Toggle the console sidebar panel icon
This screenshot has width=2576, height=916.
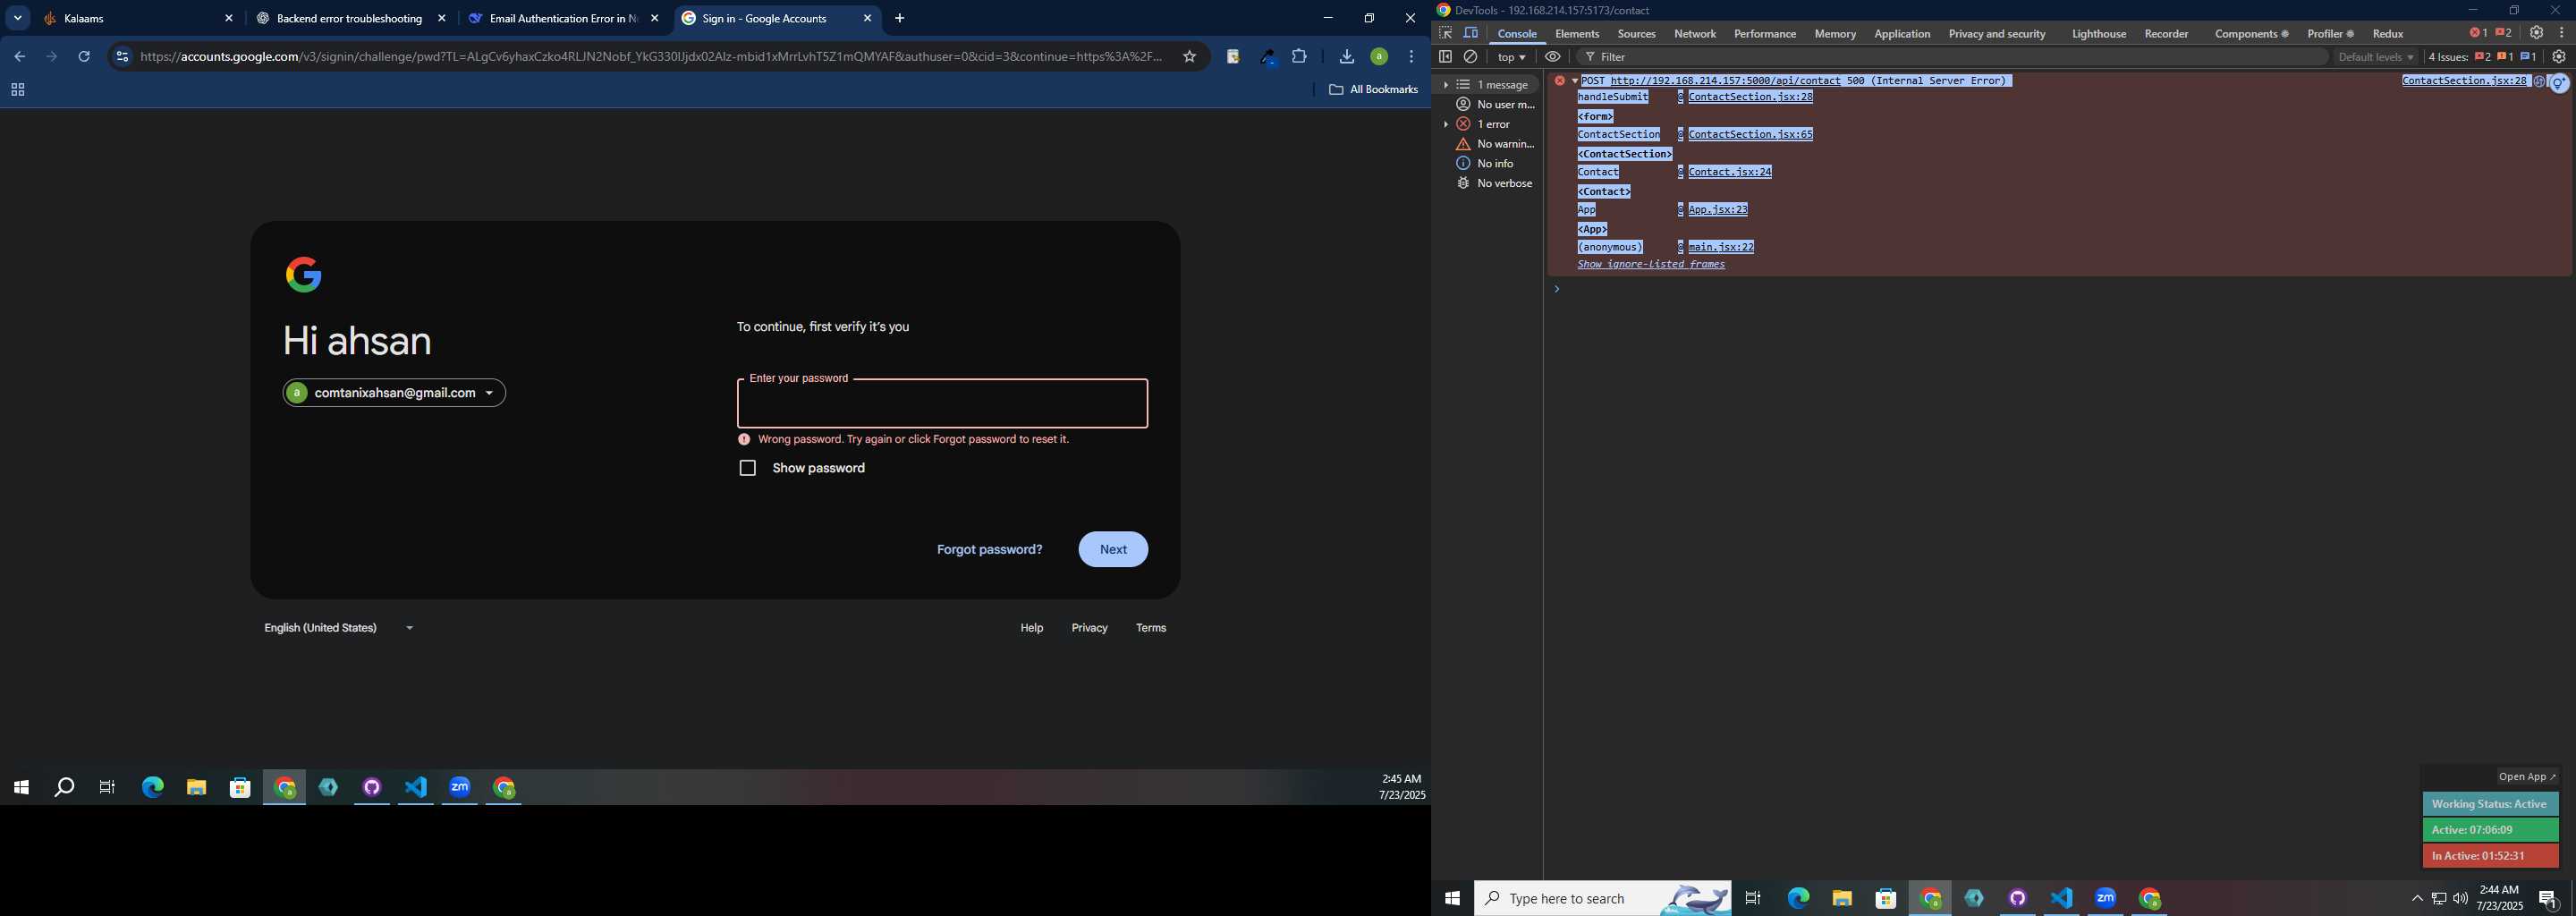pyautogui.click(x=1445, y=57)
